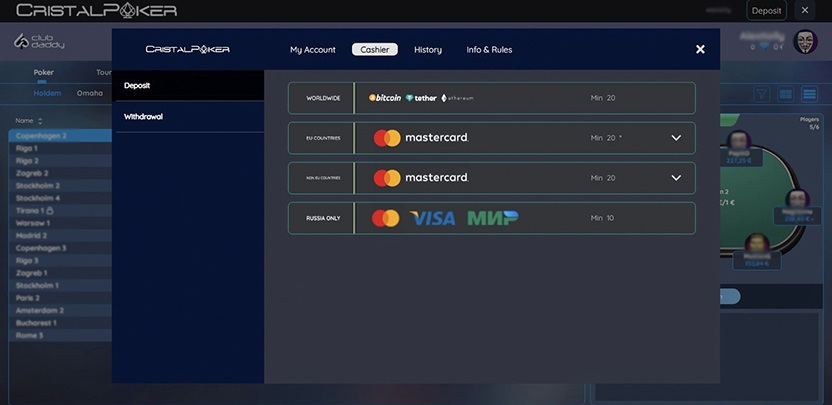Click the WORLDWIDE label
The height and width of the screenshot is (405, 832).
[323, 98]
